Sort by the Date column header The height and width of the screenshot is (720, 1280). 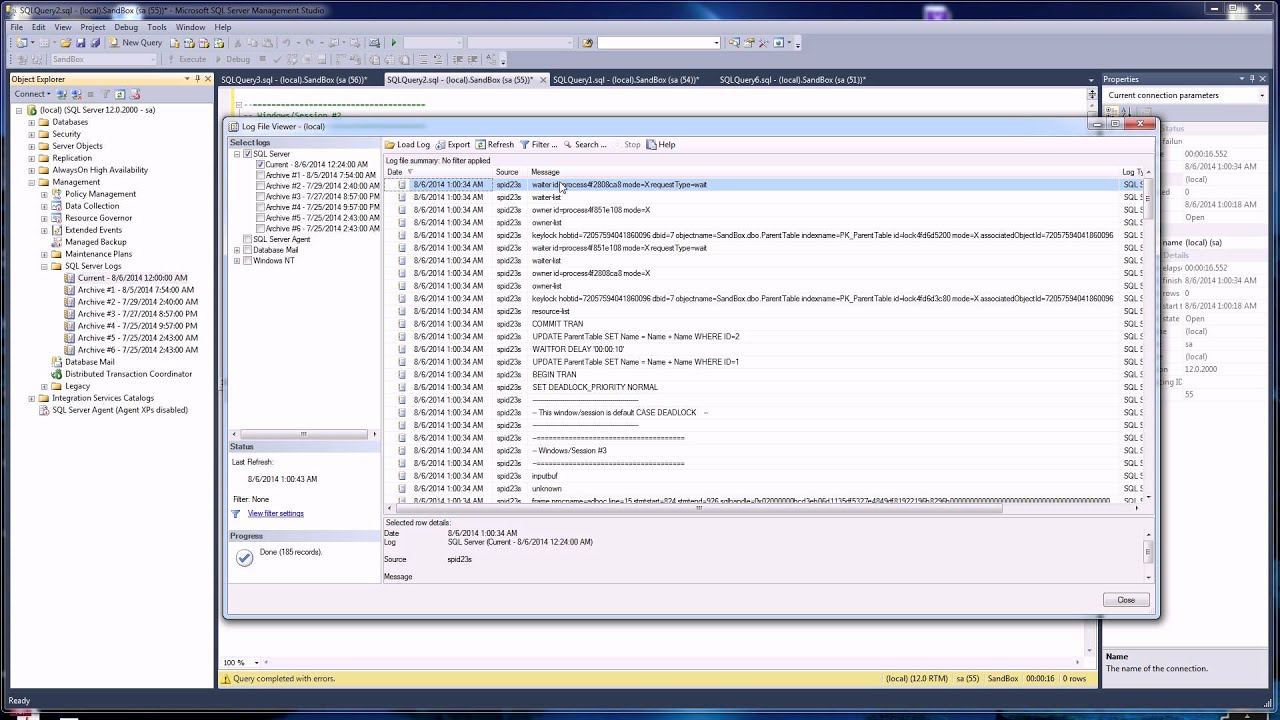[x=439, y=172]
